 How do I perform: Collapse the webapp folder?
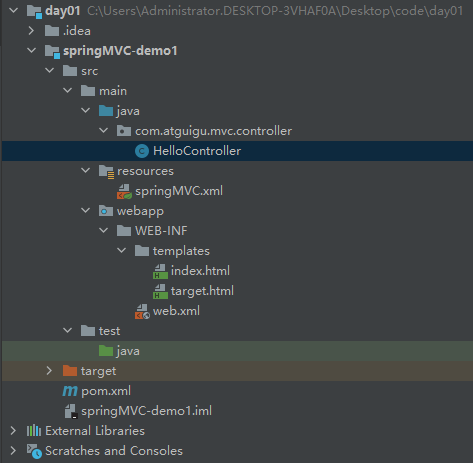coord(85,211)
